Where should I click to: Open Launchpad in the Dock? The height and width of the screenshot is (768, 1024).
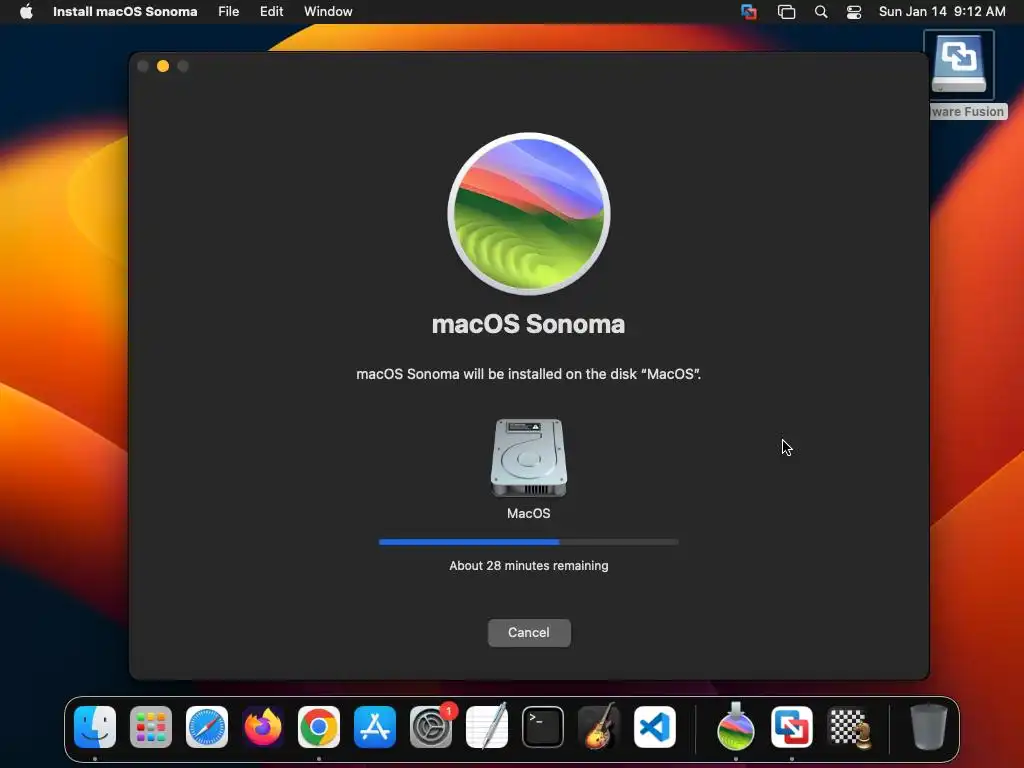pos(151,727)
